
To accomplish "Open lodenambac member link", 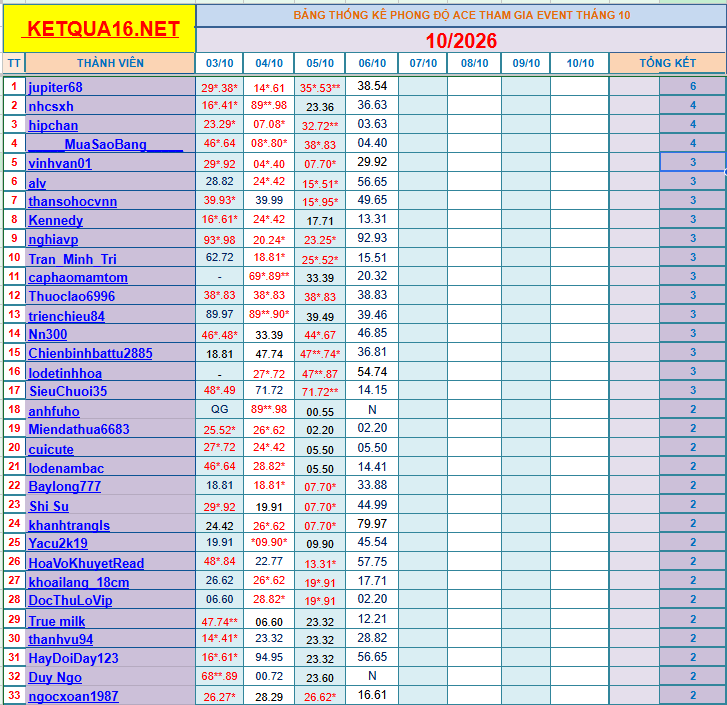I will (66, 468).
